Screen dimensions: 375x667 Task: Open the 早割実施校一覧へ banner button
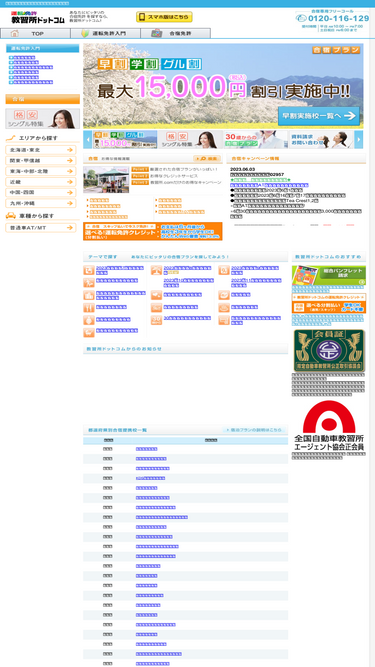[319, 116]
